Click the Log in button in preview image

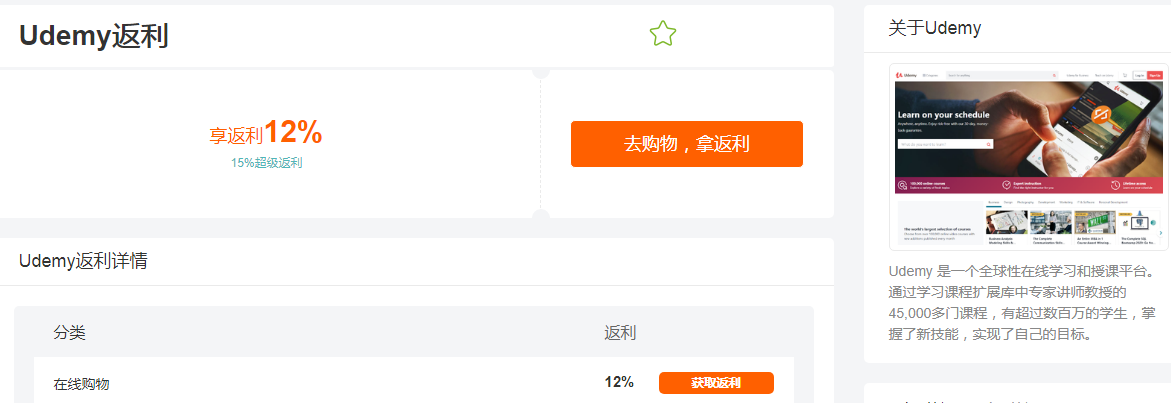[x=1138, y=75]
